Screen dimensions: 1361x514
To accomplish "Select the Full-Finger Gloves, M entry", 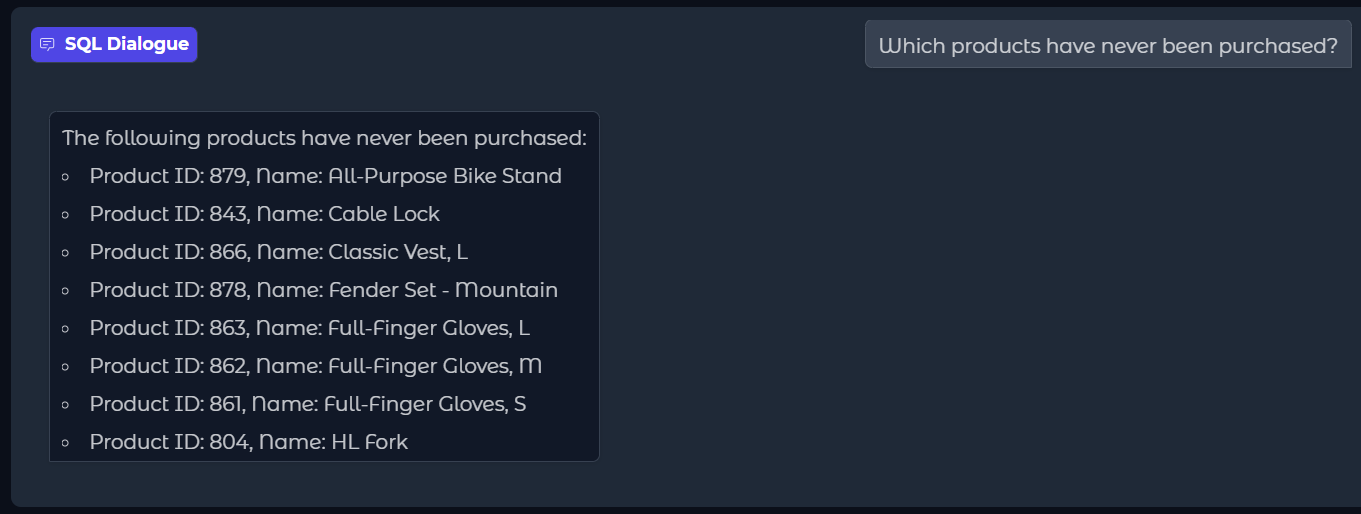I will point(315,366).
